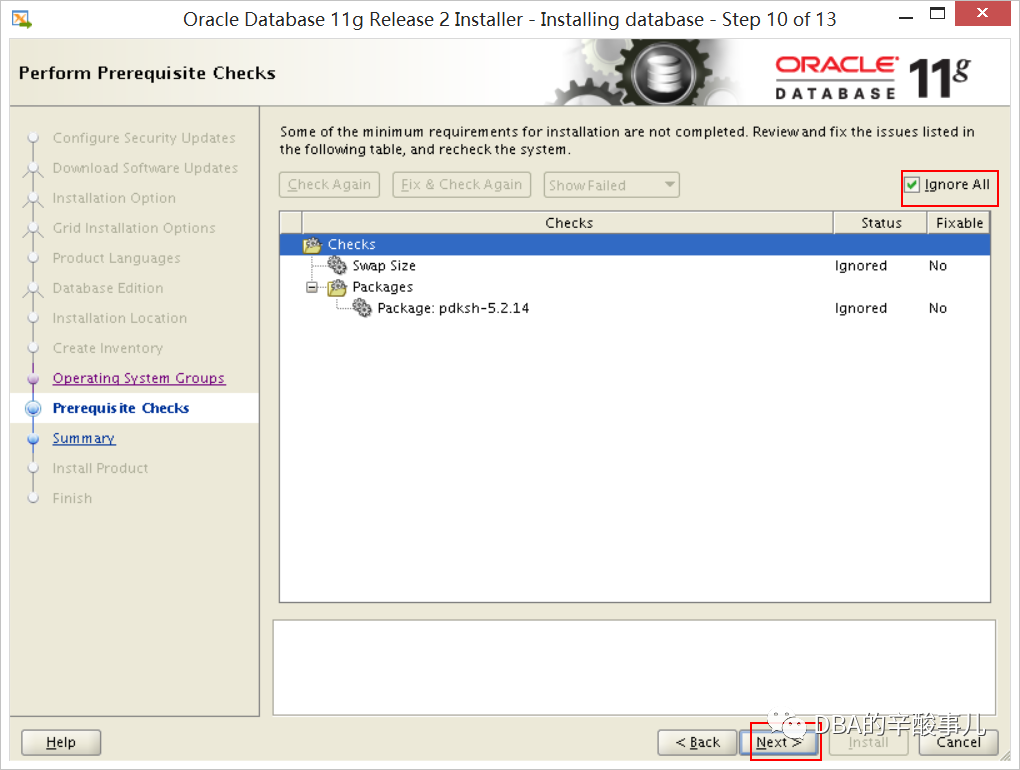Click the Packages folder icon
This screenshot has width=1020, height=770.
coord(337,287)
